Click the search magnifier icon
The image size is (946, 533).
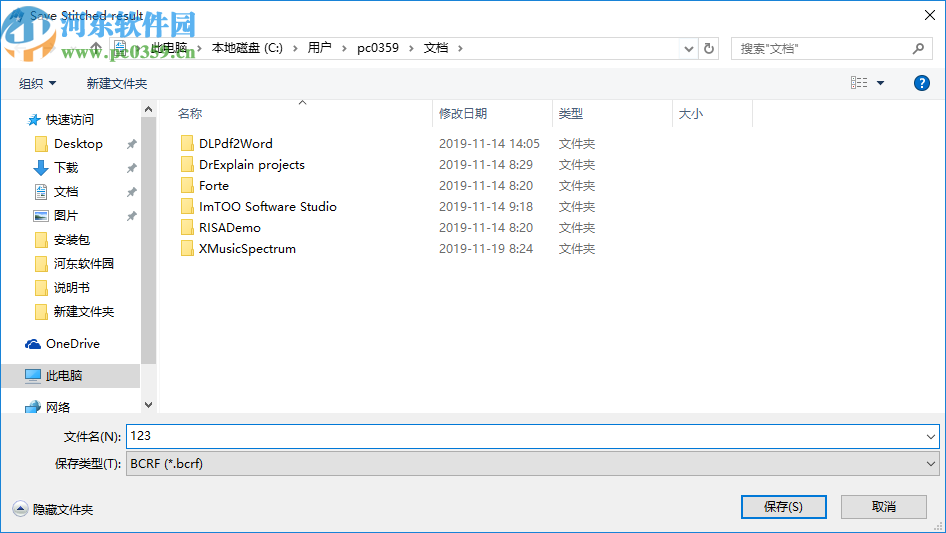click(918, 48)
